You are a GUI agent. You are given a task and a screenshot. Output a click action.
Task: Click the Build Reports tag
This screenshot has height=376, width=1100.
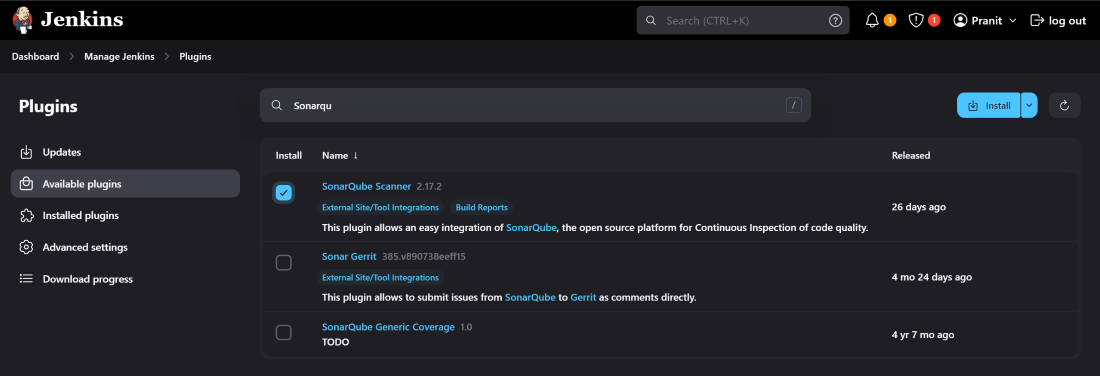click(x=481, y=208)
